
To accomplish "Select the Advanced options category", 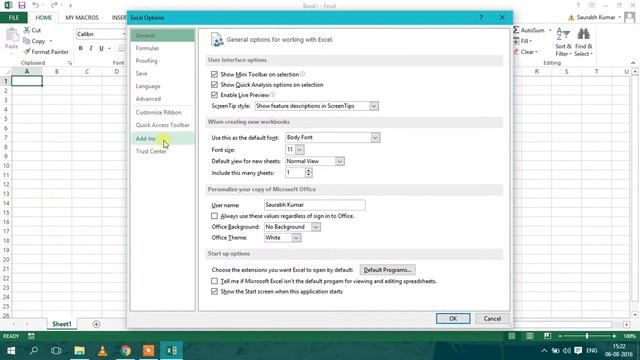I will pos(148,99).
